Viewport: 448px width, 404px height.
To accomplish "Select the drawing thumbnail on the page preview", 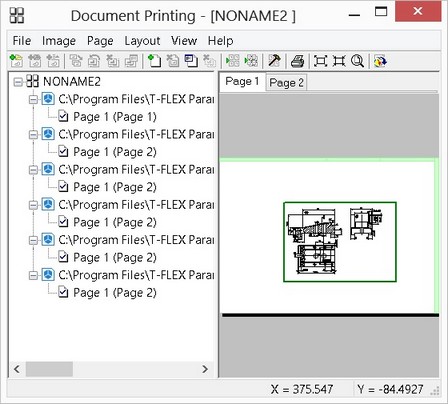I will click(x=340, y=242).
